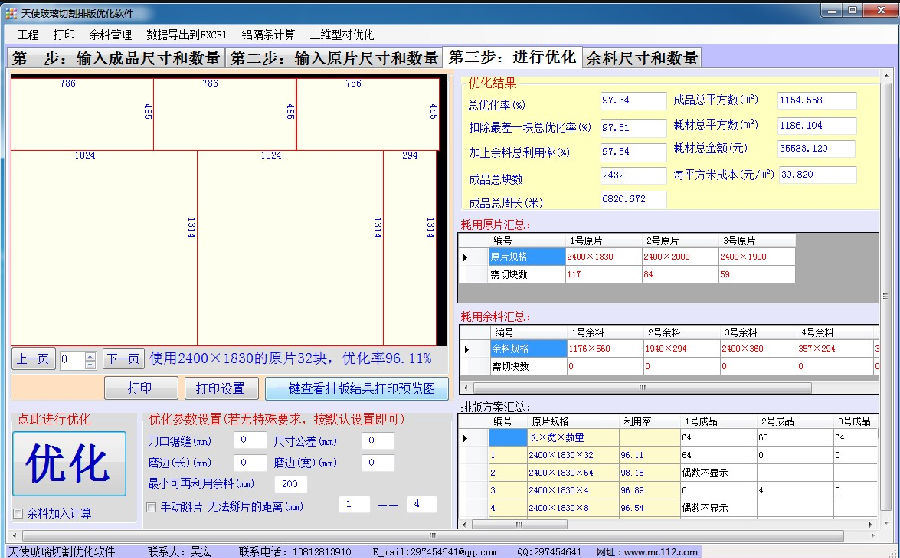The width and height of the screenshot is (900, 558).
Task: Click right arrow of layout summary scrollbar
Action: 871,524
